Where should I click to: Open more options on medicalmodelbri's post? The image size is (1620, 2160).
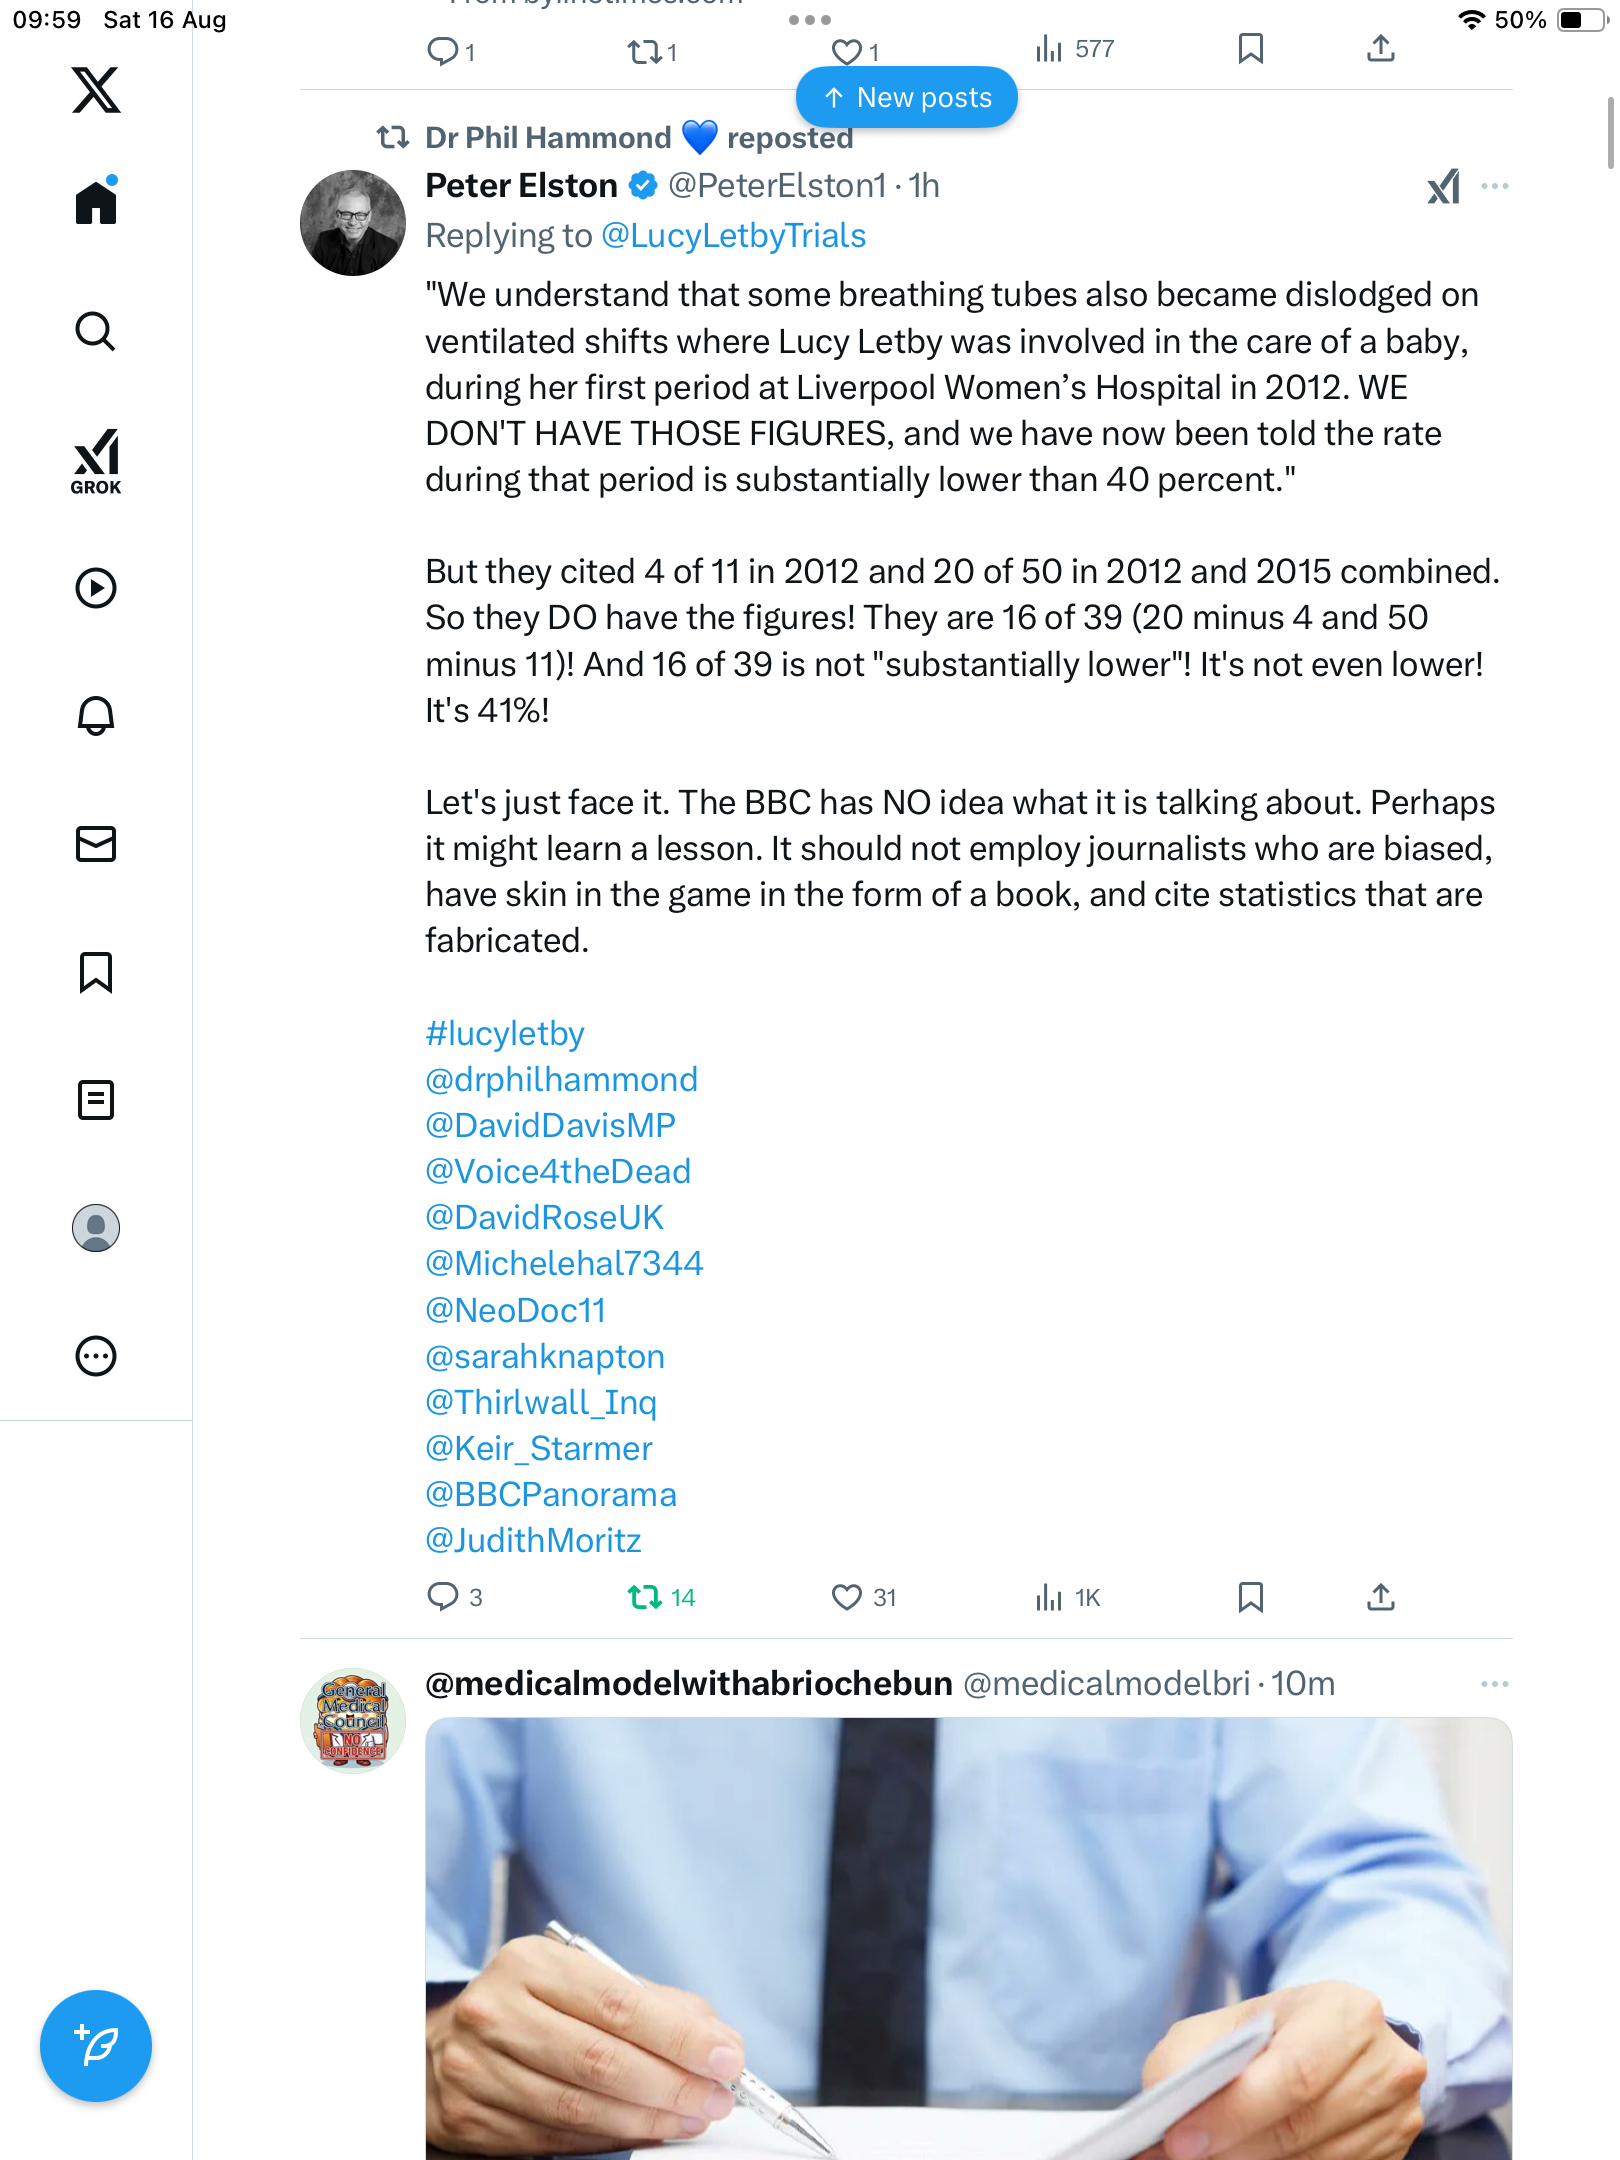click(x=1494, y=1684)
